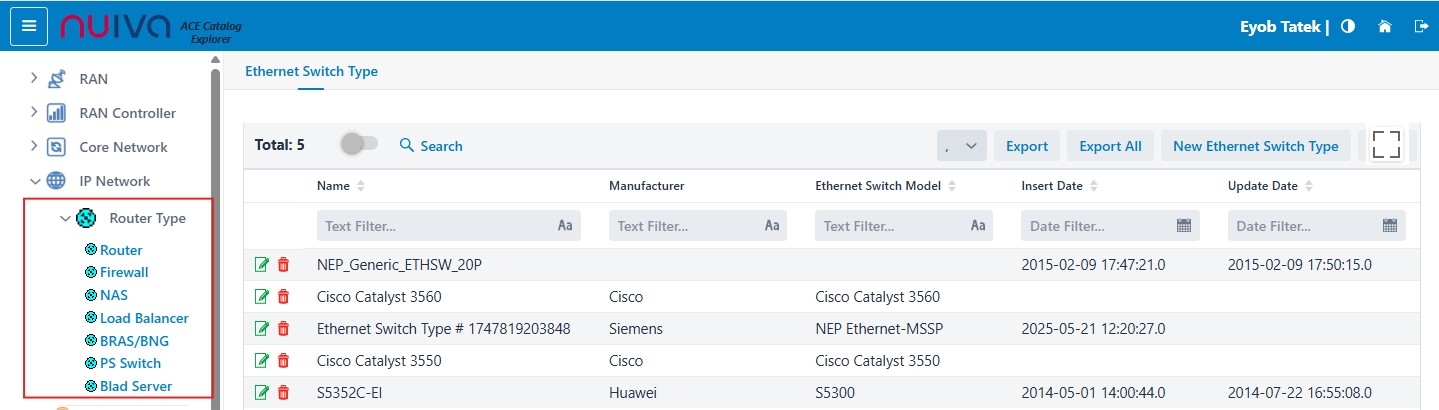Delete the NEP_Generic_ETHSW_20P entry
Screen dimensions: 1439x410
[x=283, y=265]
